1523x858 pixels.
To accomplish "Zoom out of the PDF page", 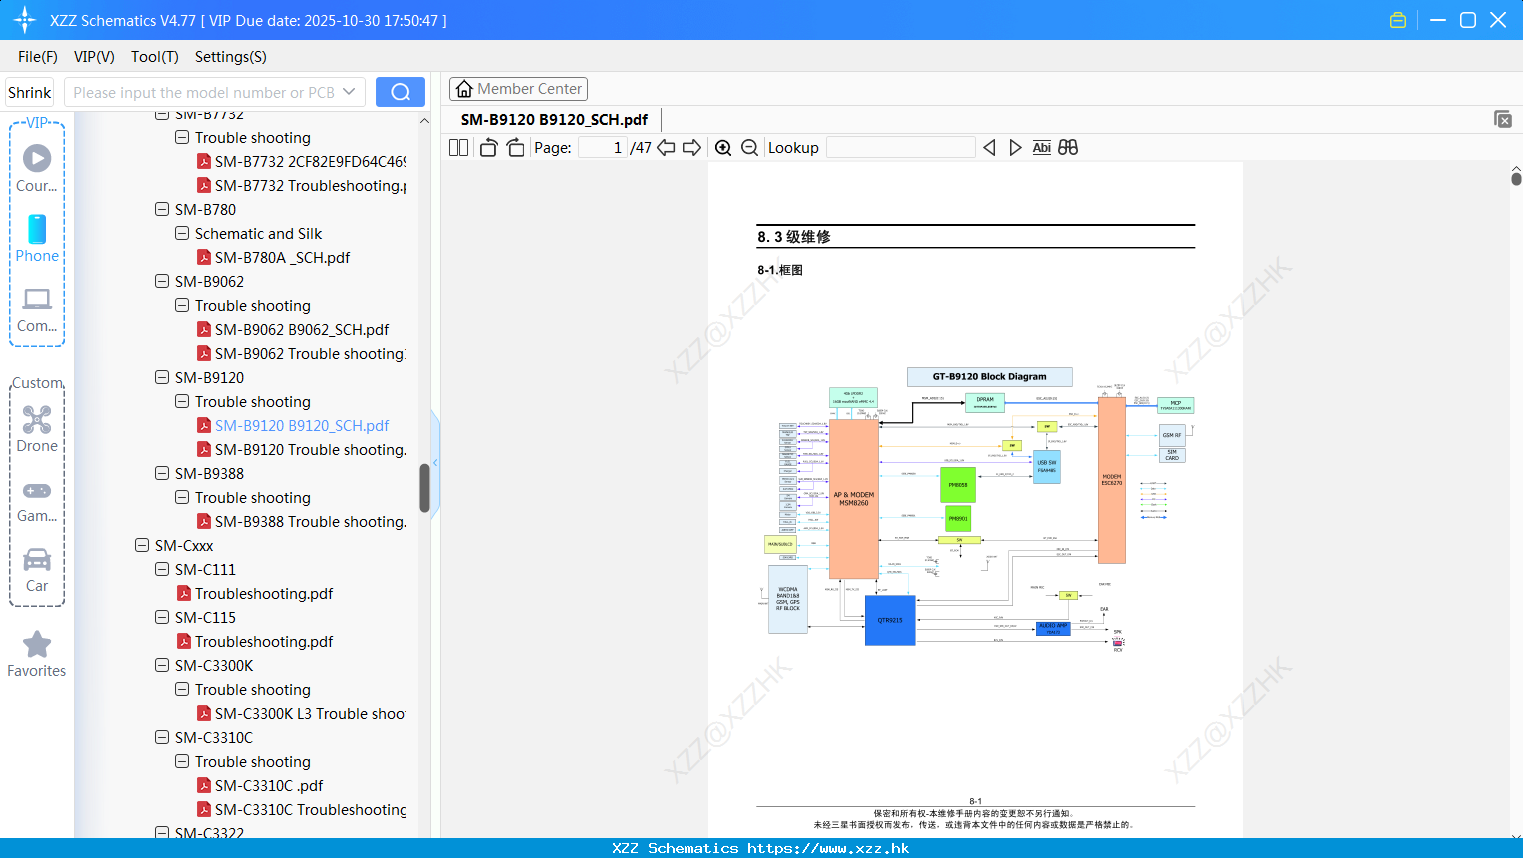I will click(x=749, y=147).
